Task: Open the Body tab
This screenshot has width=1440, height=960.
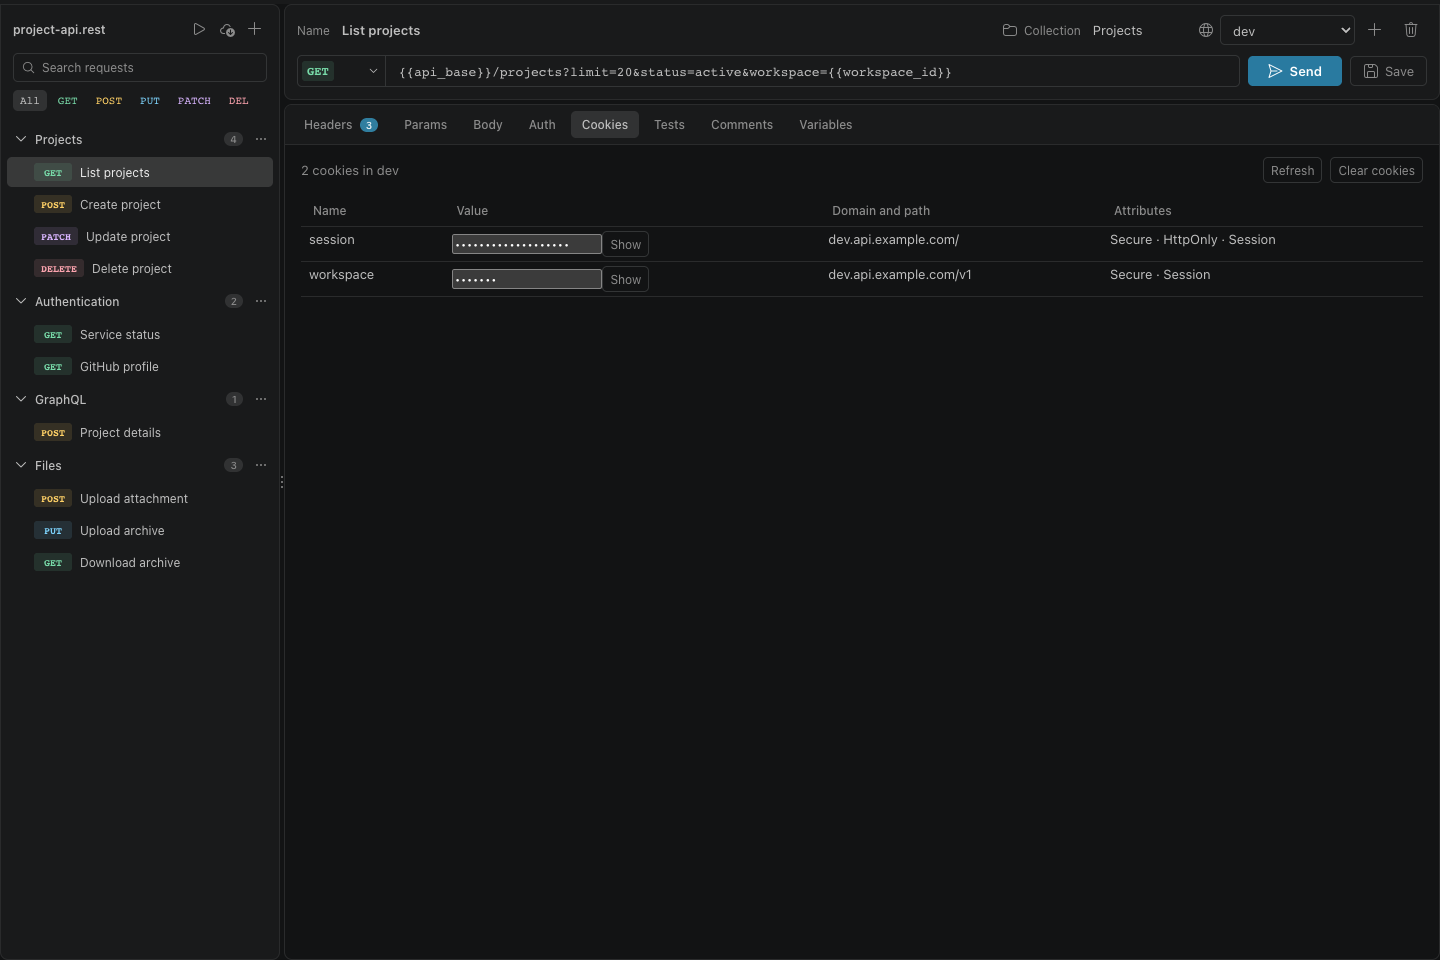Action: 488,125
